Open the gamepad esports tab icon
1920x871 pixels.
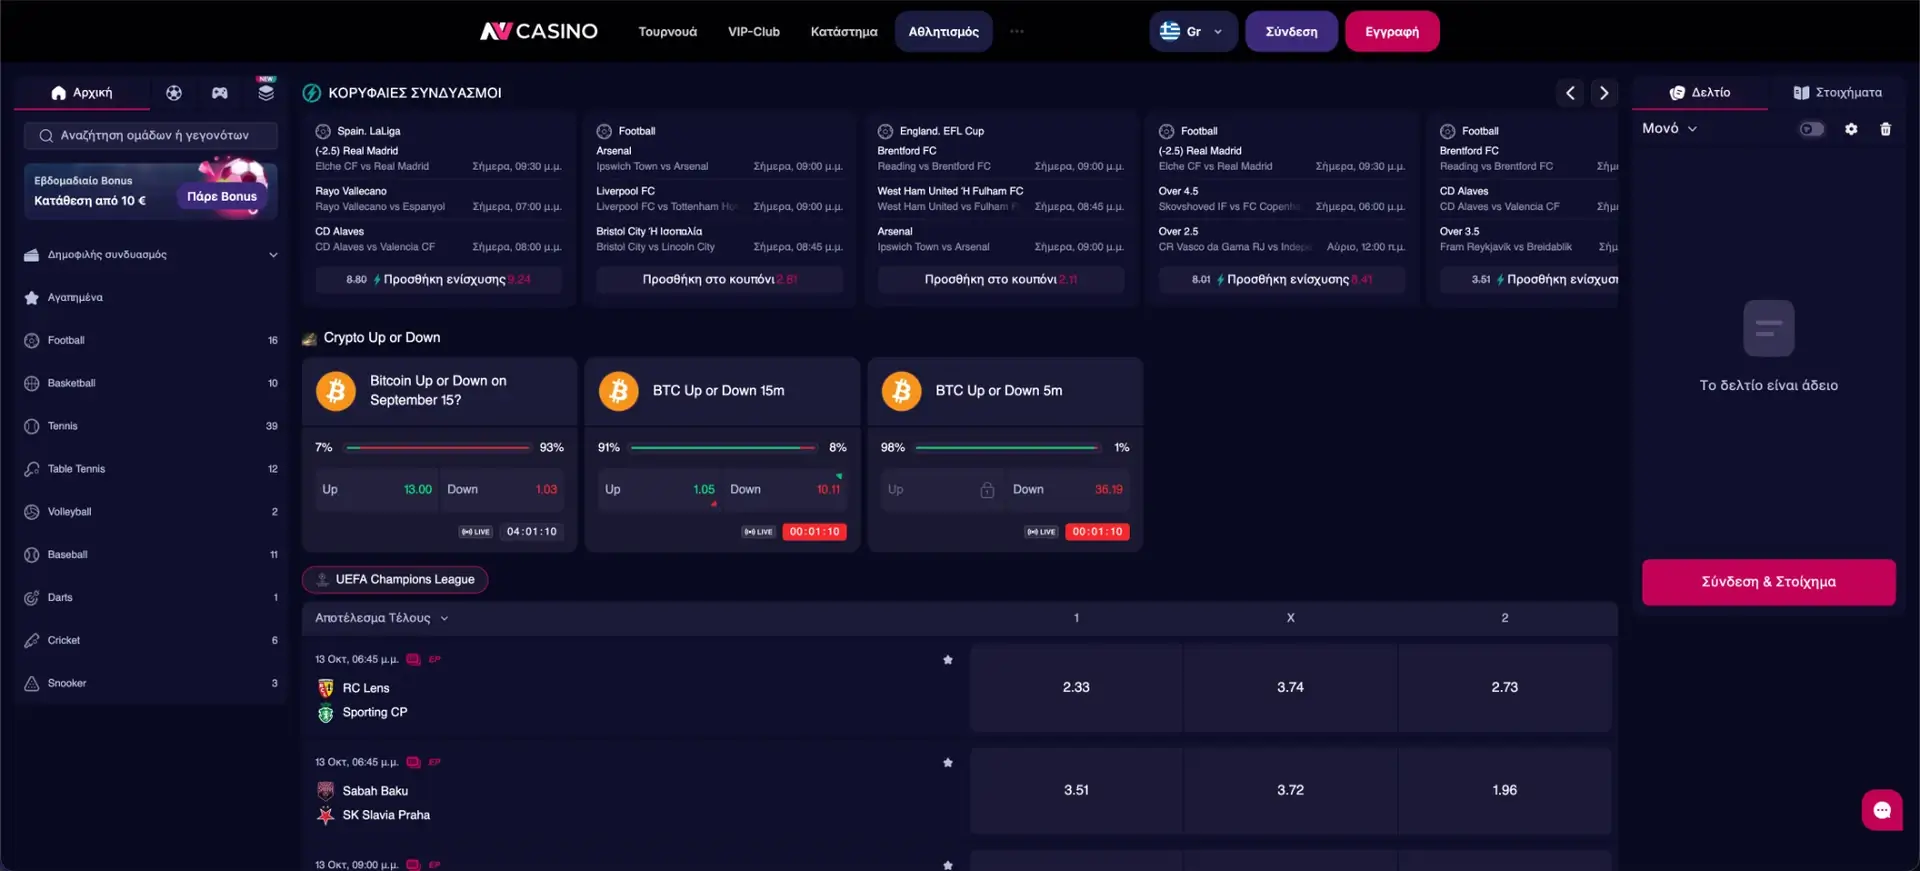tap(220, 93)
